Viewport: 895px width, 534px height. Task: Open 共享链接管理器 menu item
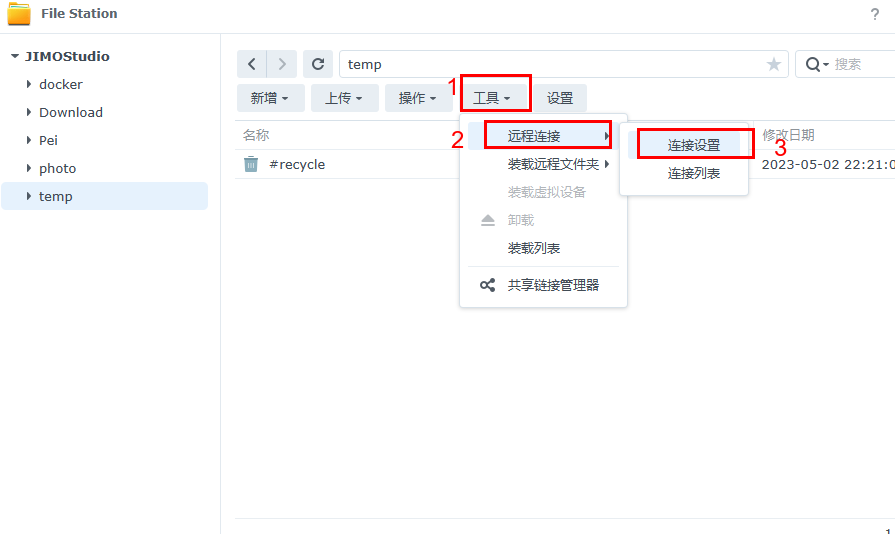[543, 285]
